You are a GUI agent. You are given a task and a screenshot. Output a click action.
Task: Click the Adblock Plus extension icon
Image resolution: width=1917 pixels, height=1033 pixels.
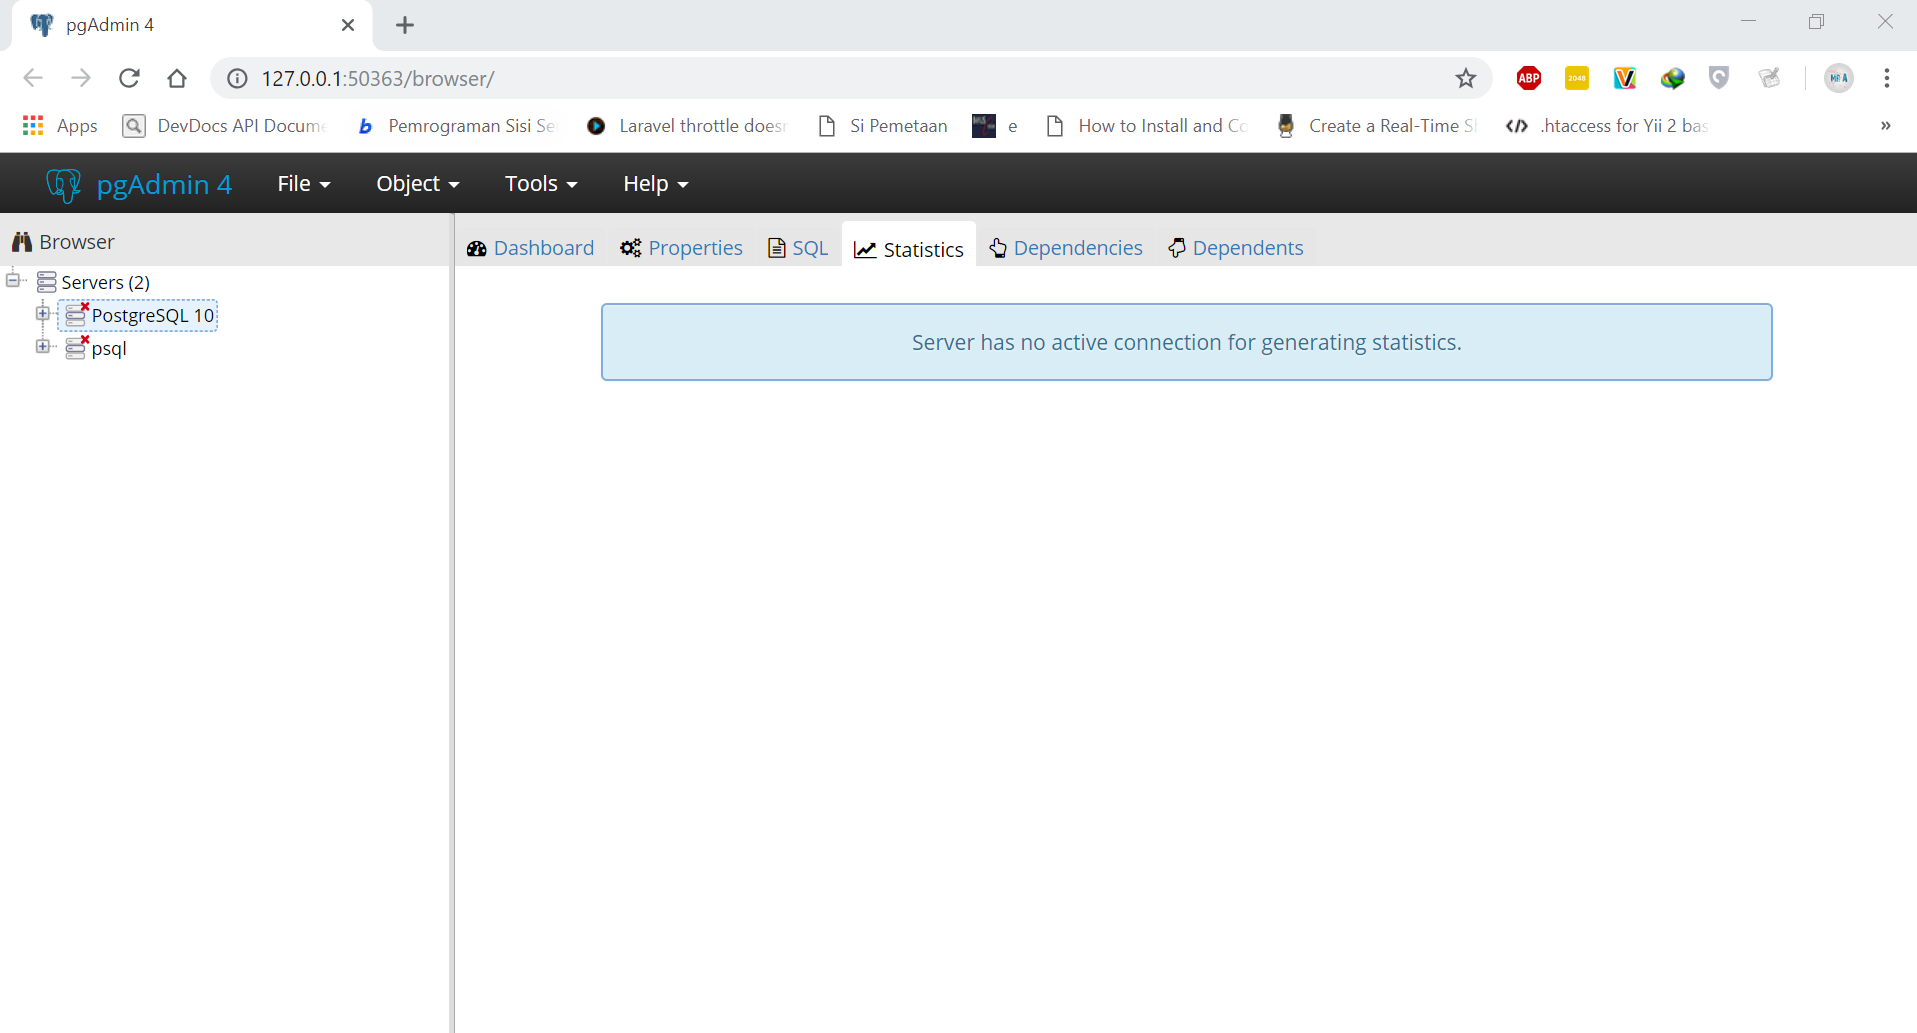pos(1528,78)
